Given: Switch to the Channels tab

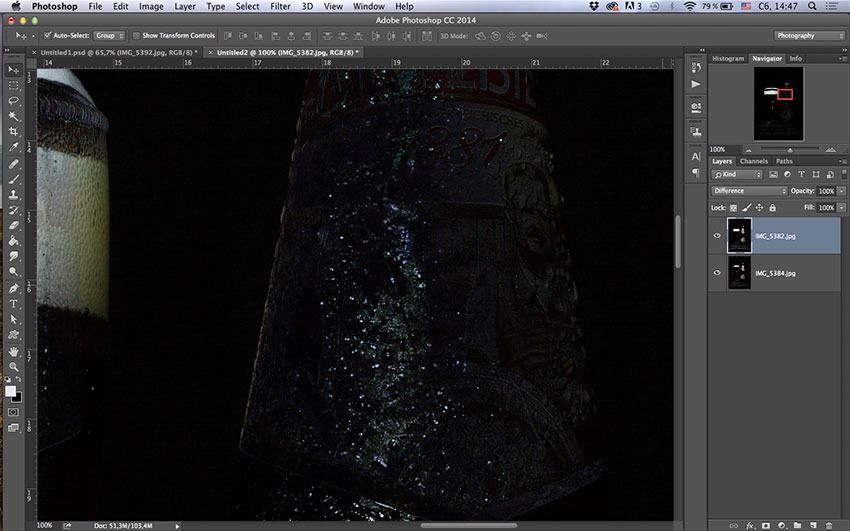Looking at the screenshot, I should tap(754, 161).
